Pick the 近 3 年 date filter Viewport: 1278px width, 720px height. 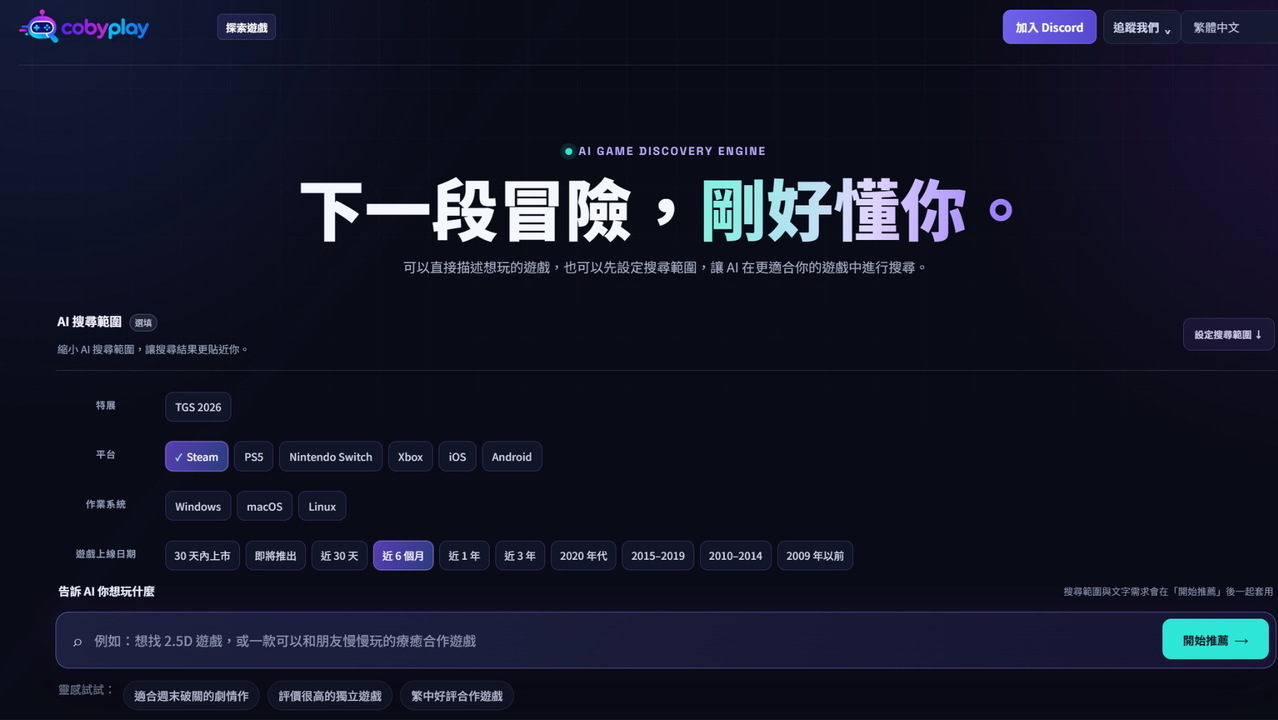520,555
